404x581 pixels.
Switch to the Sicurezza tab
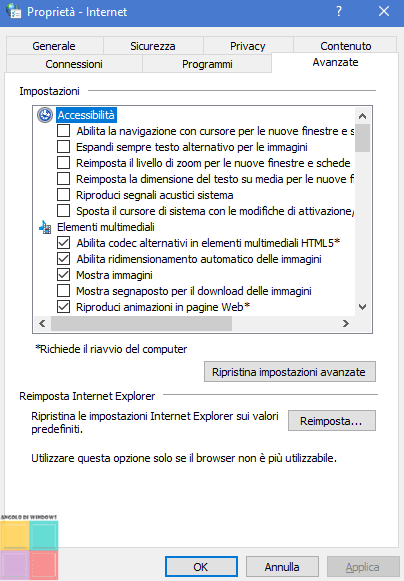click(153, 46)
